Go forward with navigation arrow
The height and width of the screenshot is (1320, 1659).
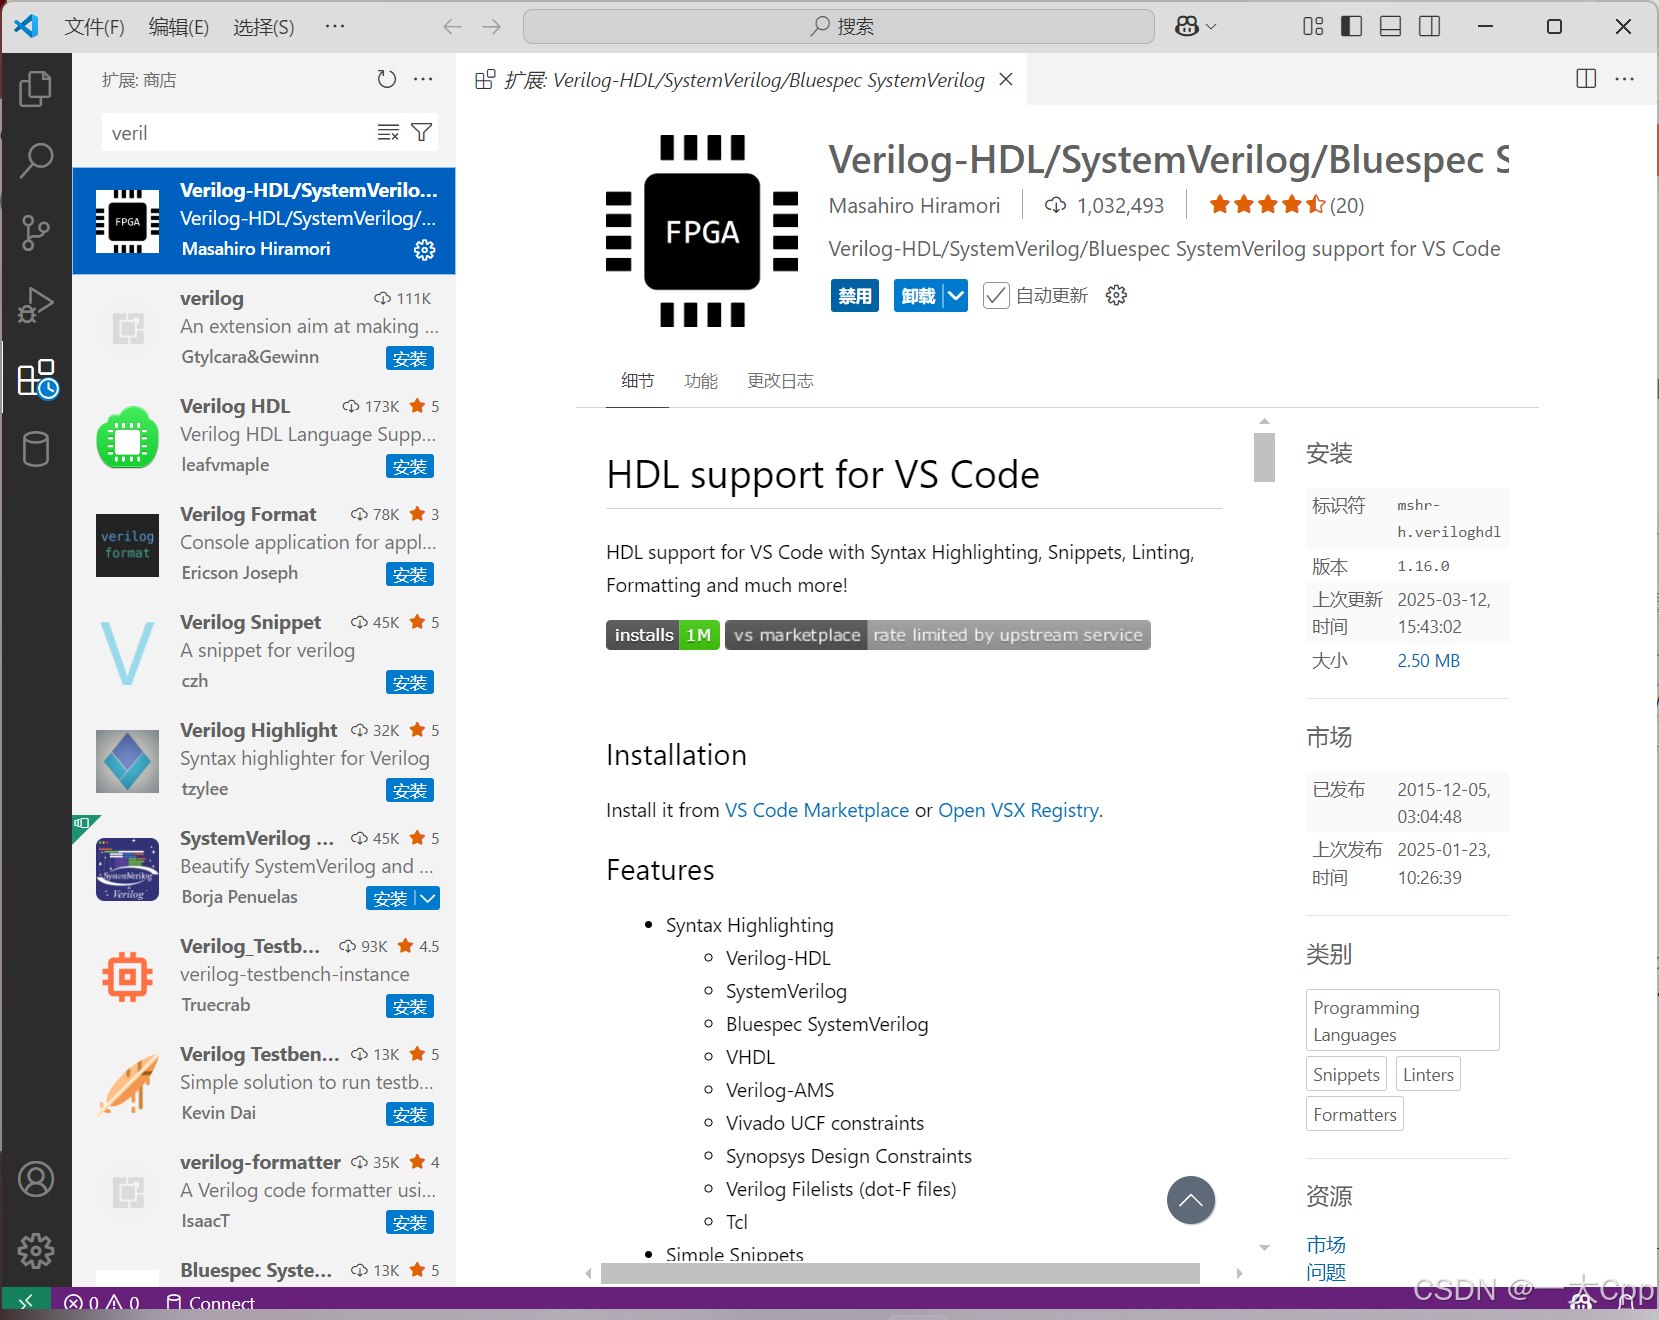(x=491, y=27)
